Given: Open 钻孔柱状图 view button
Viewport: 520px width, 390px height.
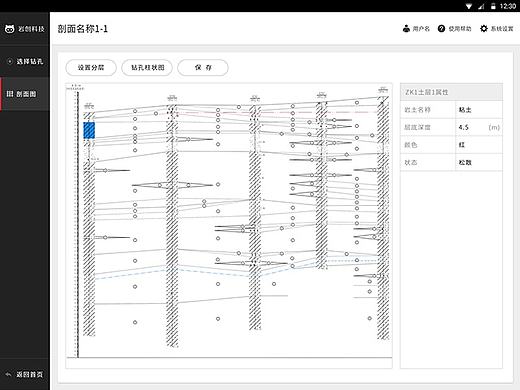Looking at the screenshot, I should coord(147,68).
